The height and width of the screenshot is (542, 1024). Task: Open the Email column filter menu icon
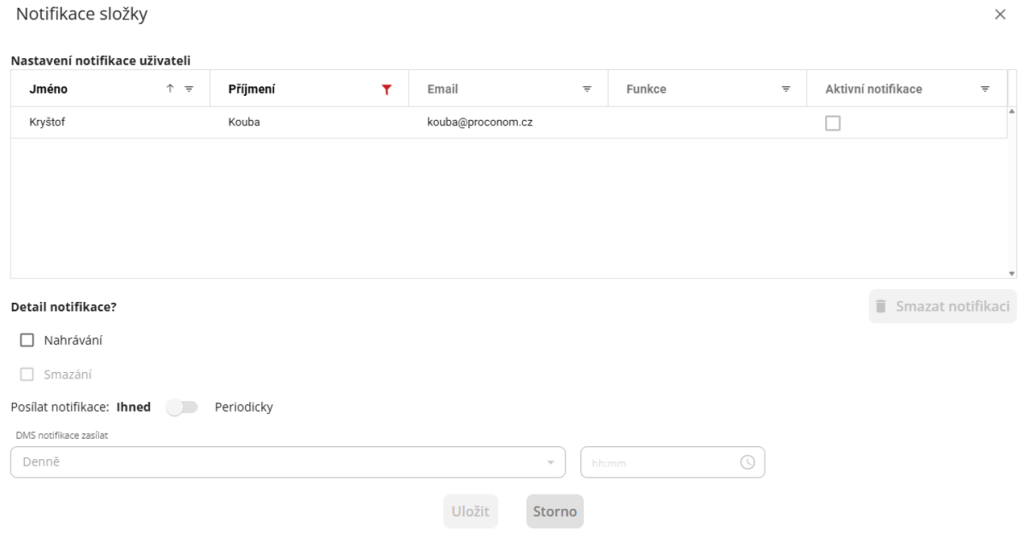click(587, 89)
